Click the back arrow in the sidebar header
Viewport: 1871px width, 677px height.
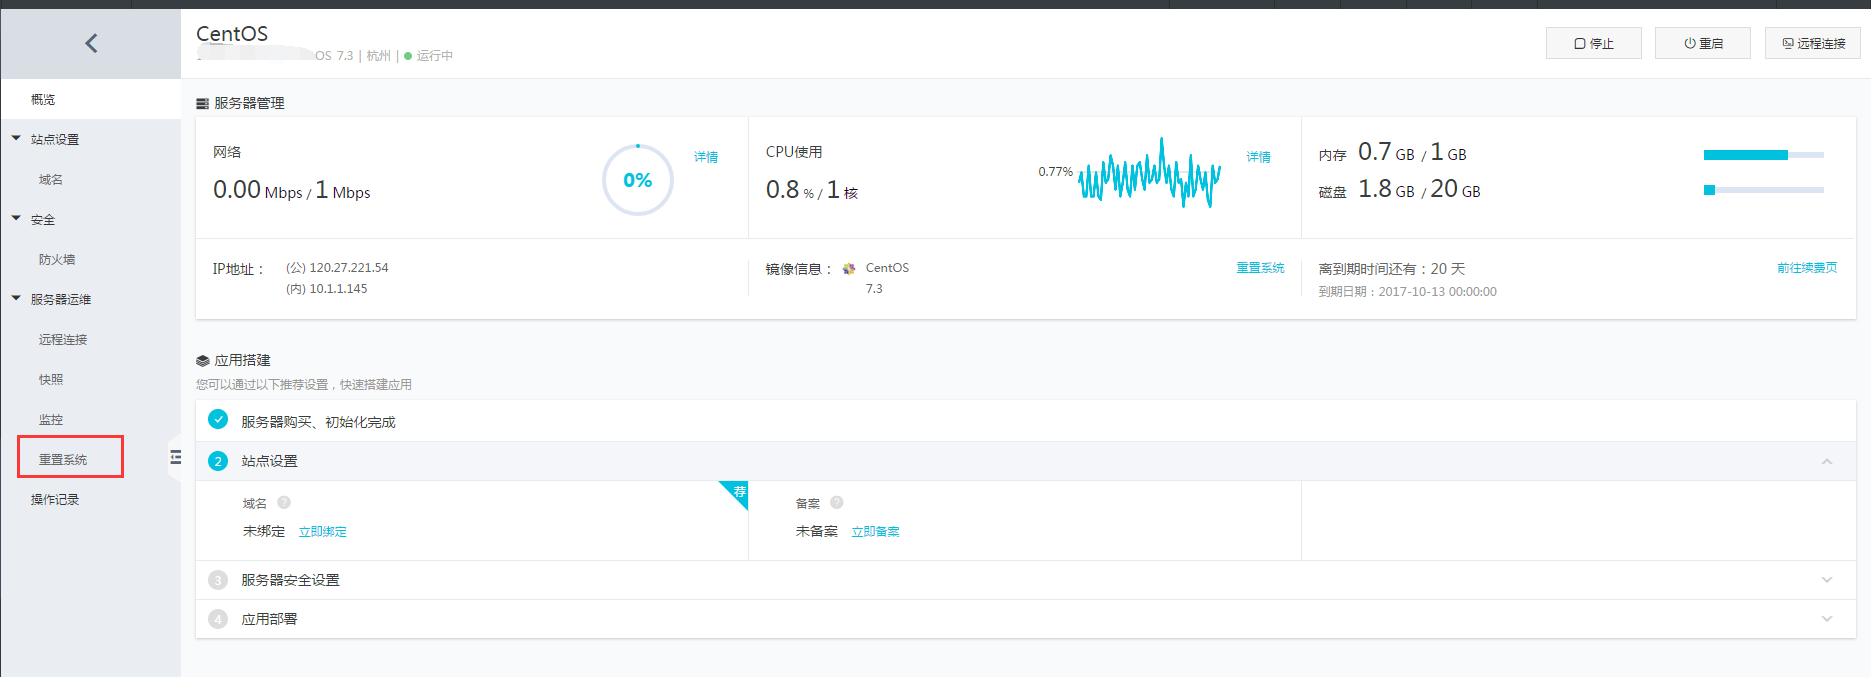click(x=91, y=43)
